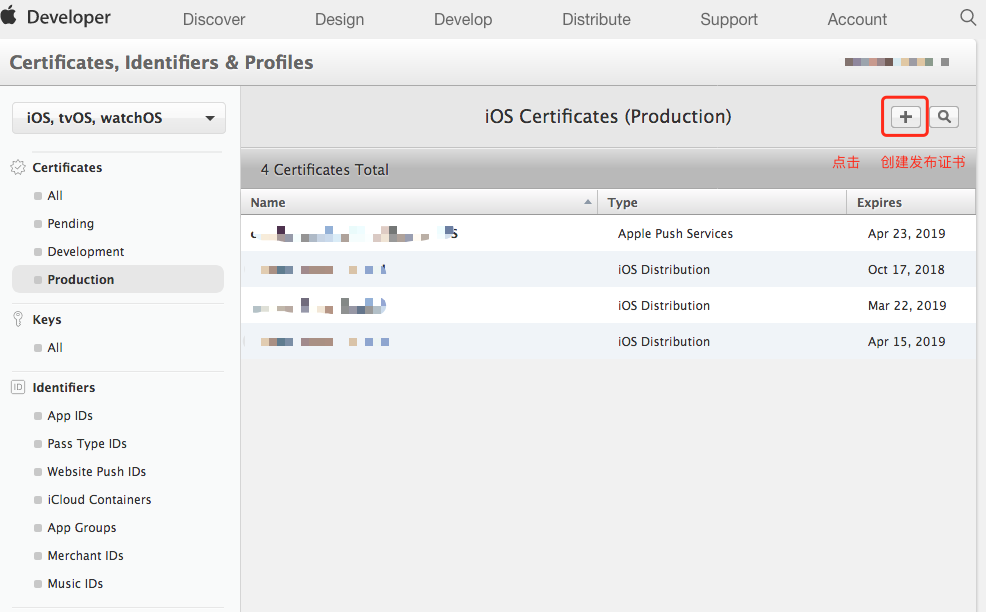Click the Expires column header
The image size is (986, 612).
(x=911, y=203)
